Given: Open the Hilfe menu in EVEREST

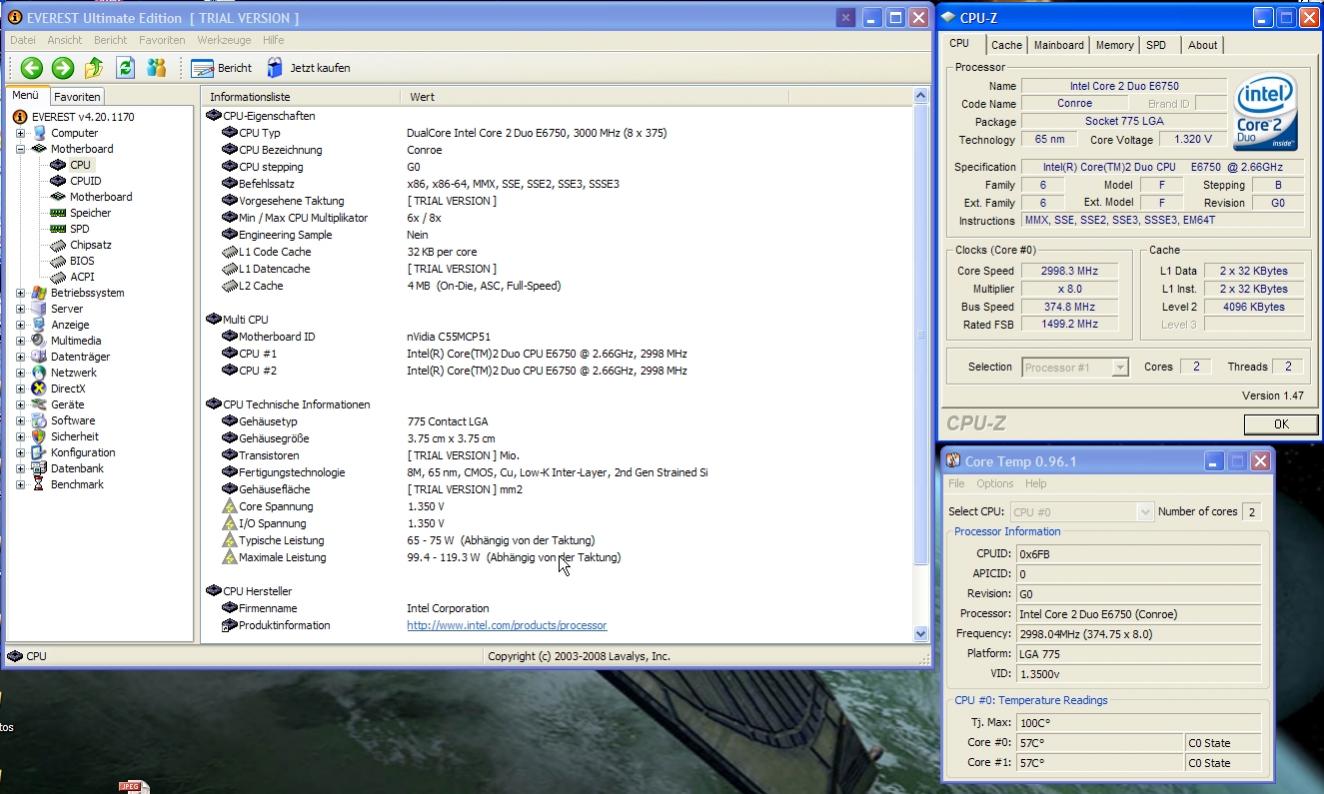Looking at the screenshot, I should click(273, 40).
